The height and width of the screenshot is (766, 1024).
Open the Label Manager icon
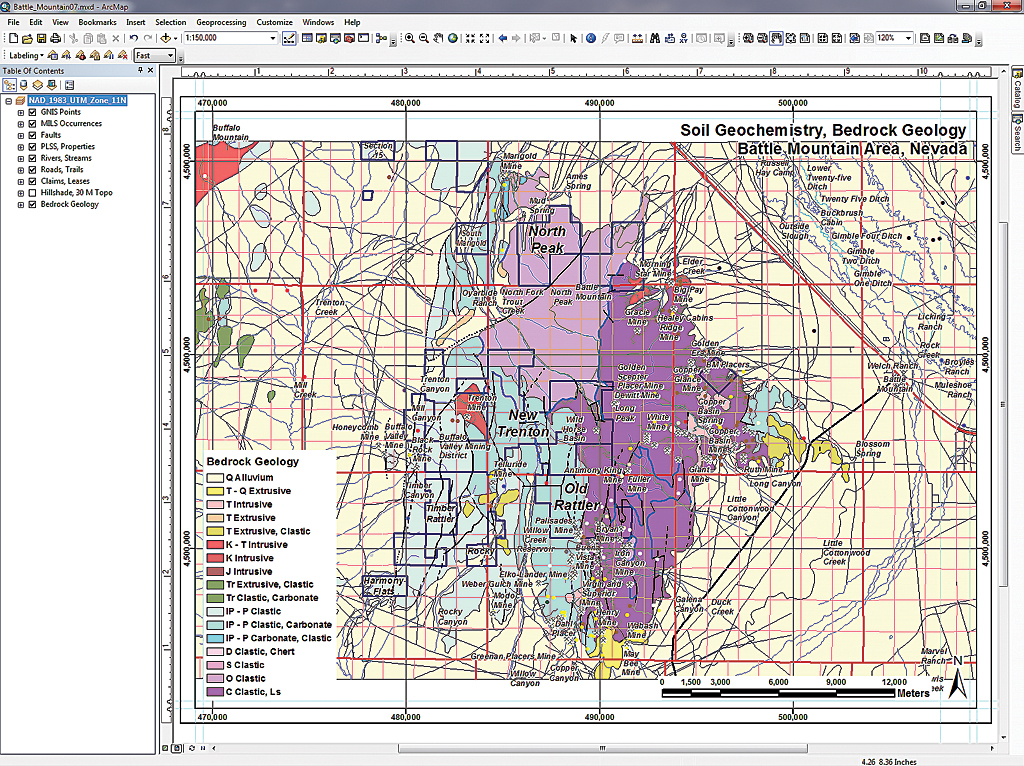point(53,56)
